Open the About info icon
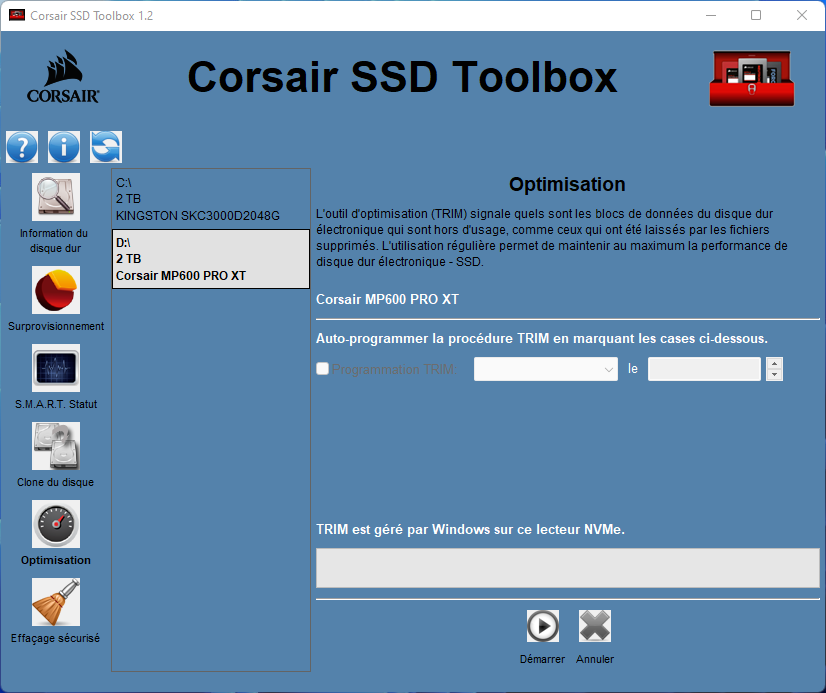The width and height of the screenshot is (826, 693). [64, 147]
